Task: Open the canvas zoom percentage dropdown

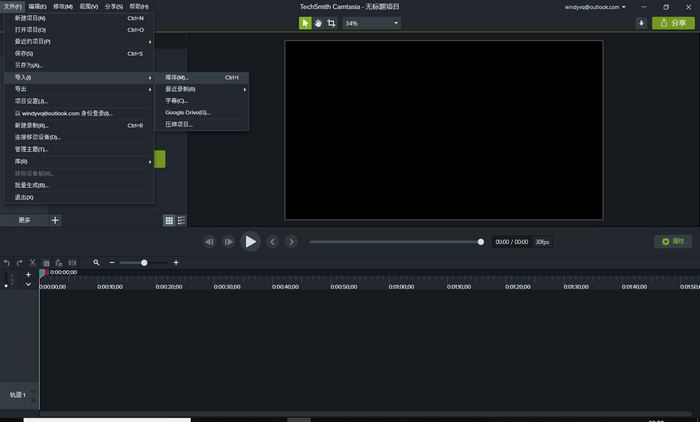Action: pos(371,23)
